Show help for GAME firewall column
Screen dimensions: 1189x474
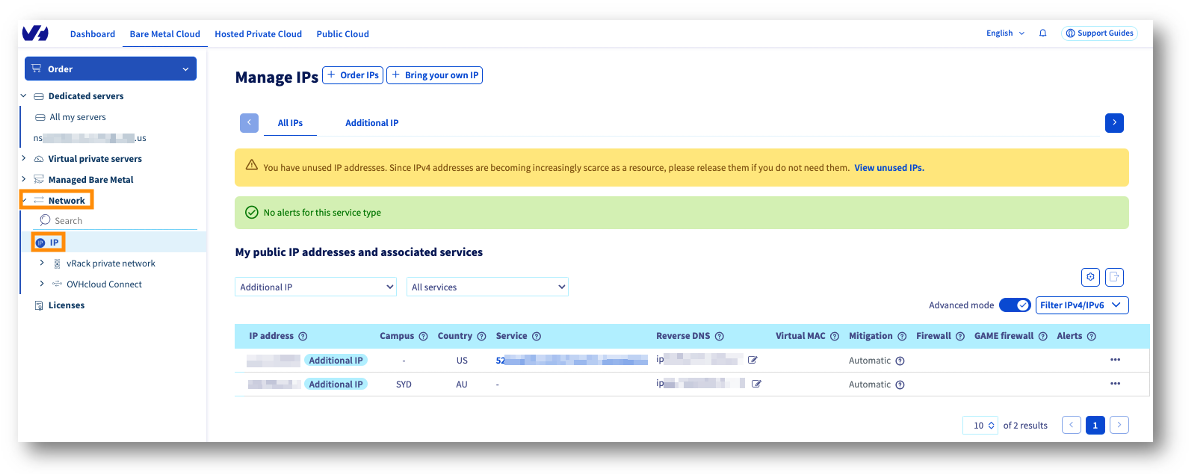pos(1043,336)
